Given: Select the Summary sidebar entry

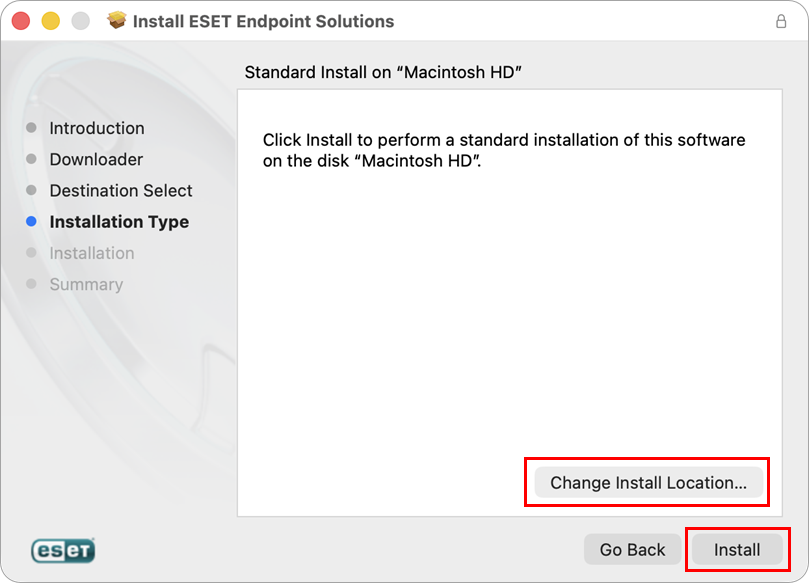Looking at the screenshot, I should click(86, 284).
